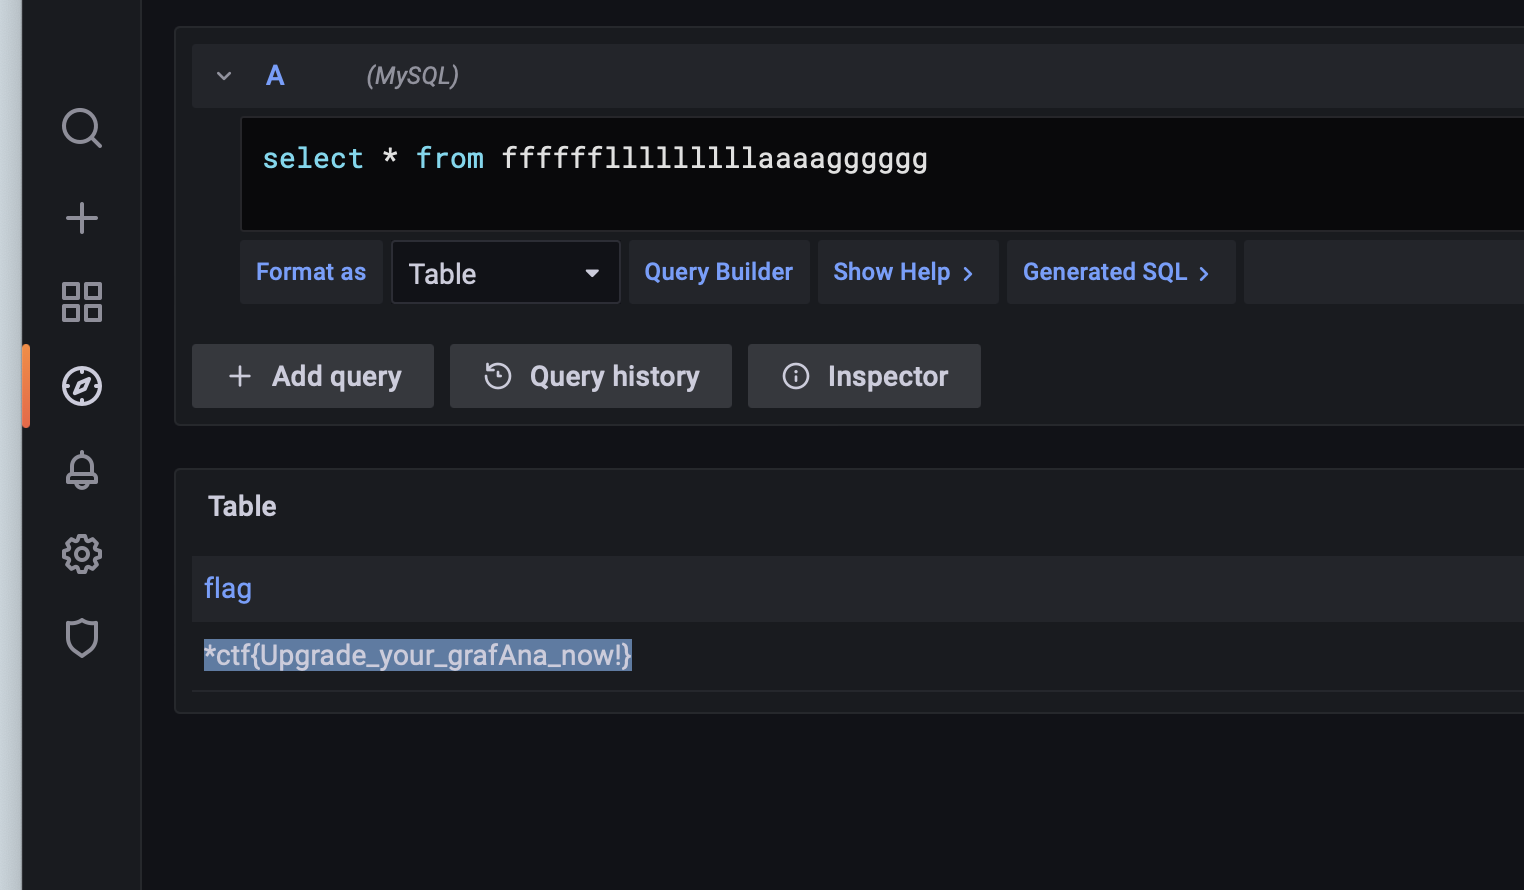Screen dimensions: 1524x890
Task: Open the Format as Table dropdown
Action: coord(505,272)
